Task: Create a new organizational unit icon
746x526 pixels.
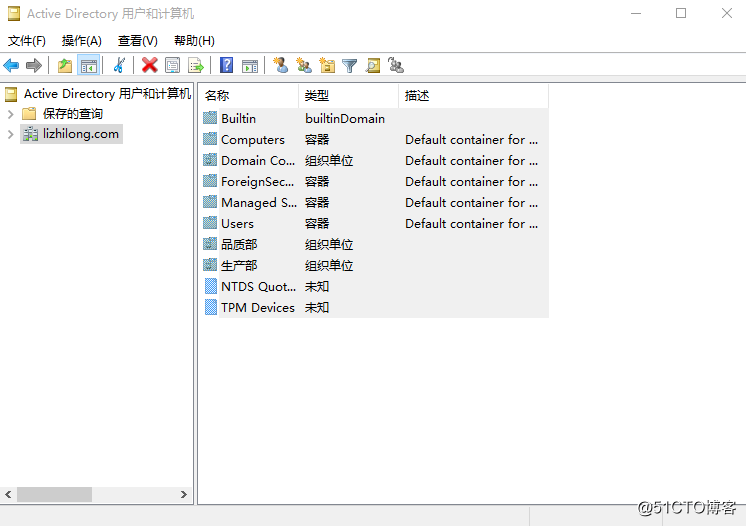Action: (x=327, y=65)
